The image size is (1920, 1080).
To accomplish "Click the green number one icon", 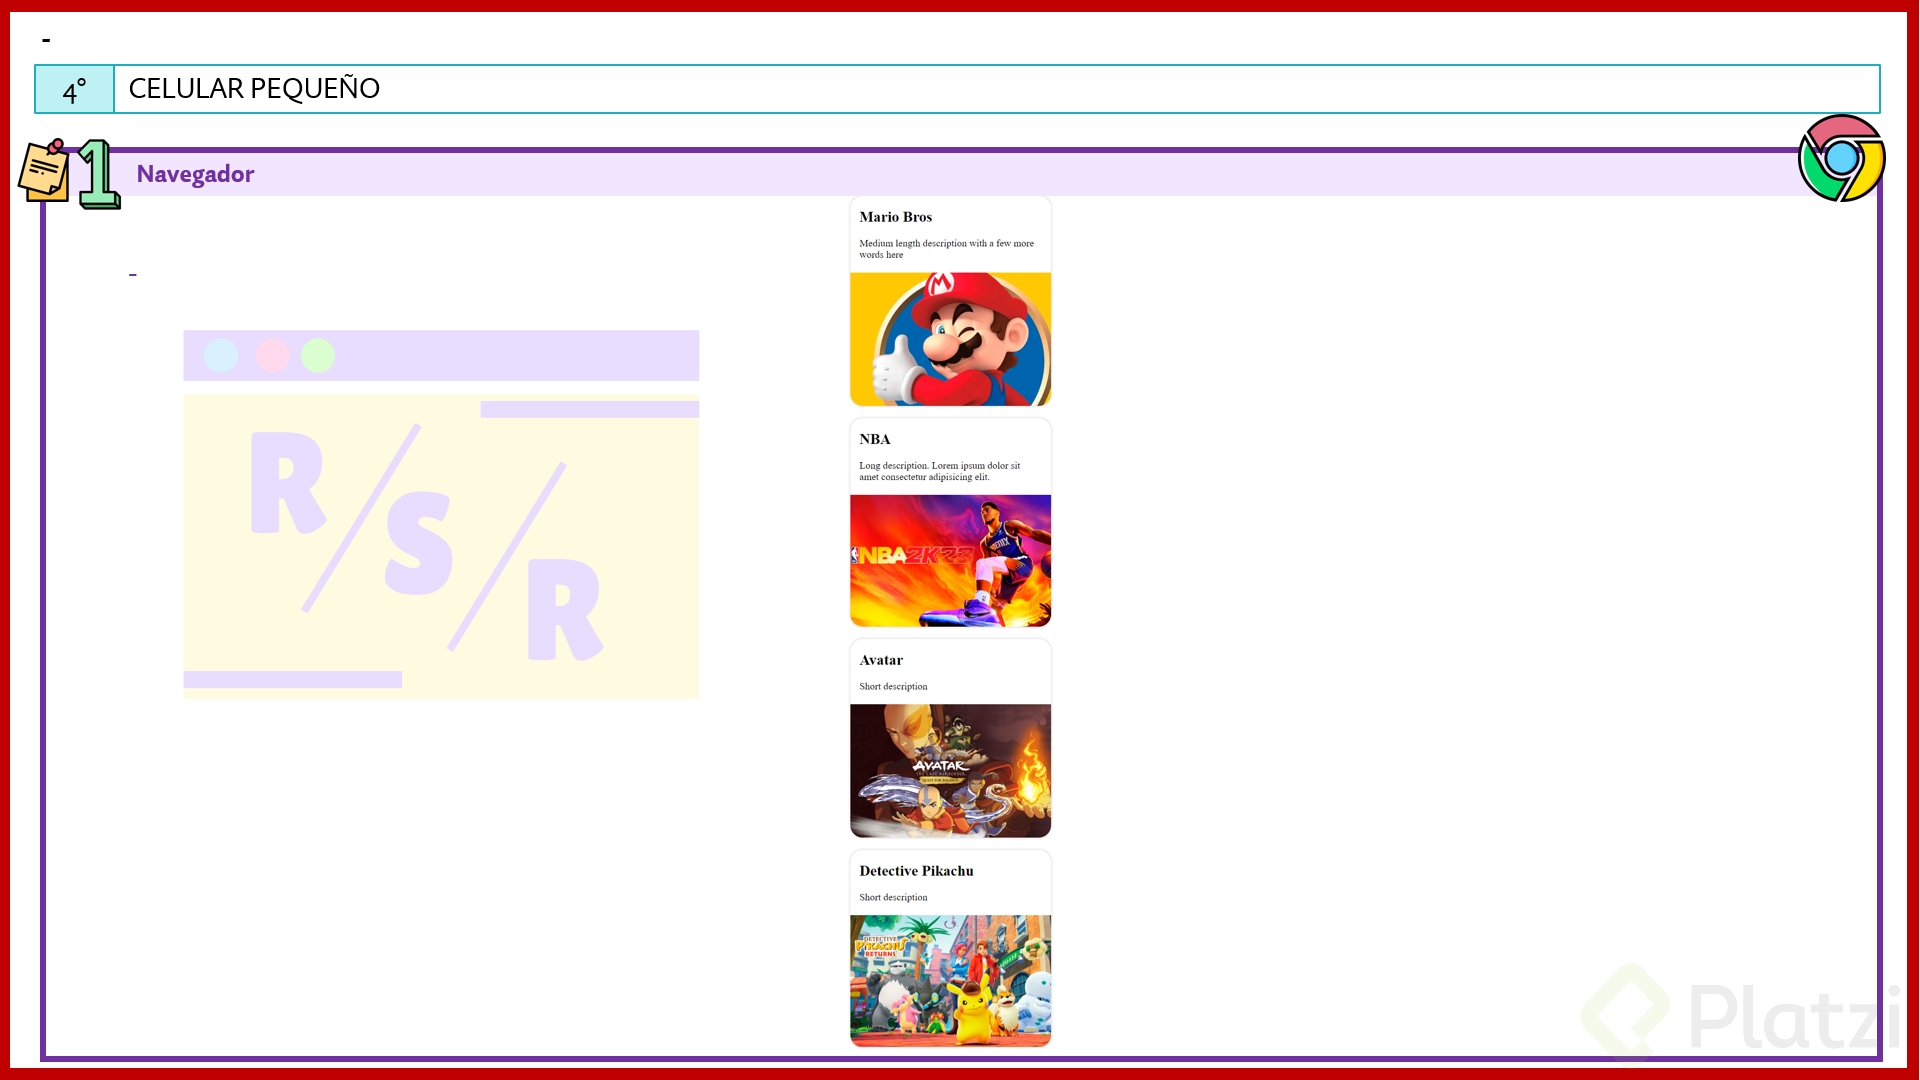I will point(98,175).
